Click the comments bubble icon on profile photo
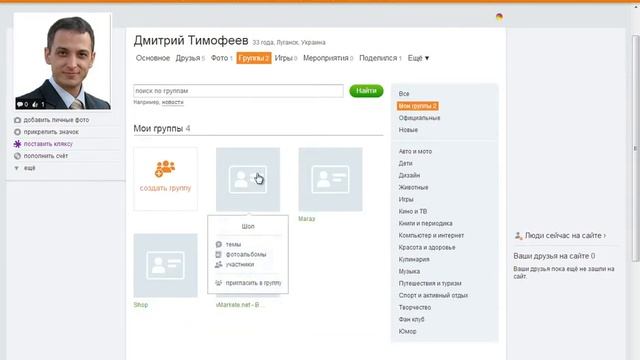This screenshot has width=640, height=360. [20, 104]
